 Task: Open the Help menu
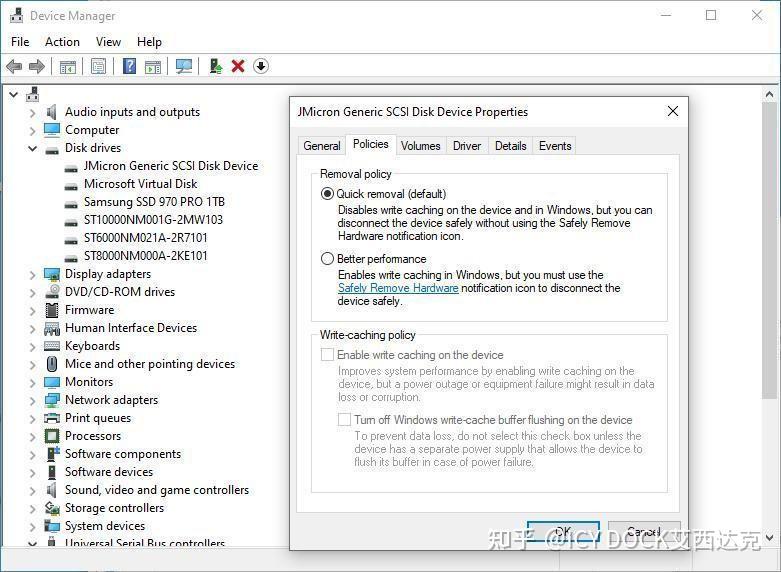click(x=149, y=42)
